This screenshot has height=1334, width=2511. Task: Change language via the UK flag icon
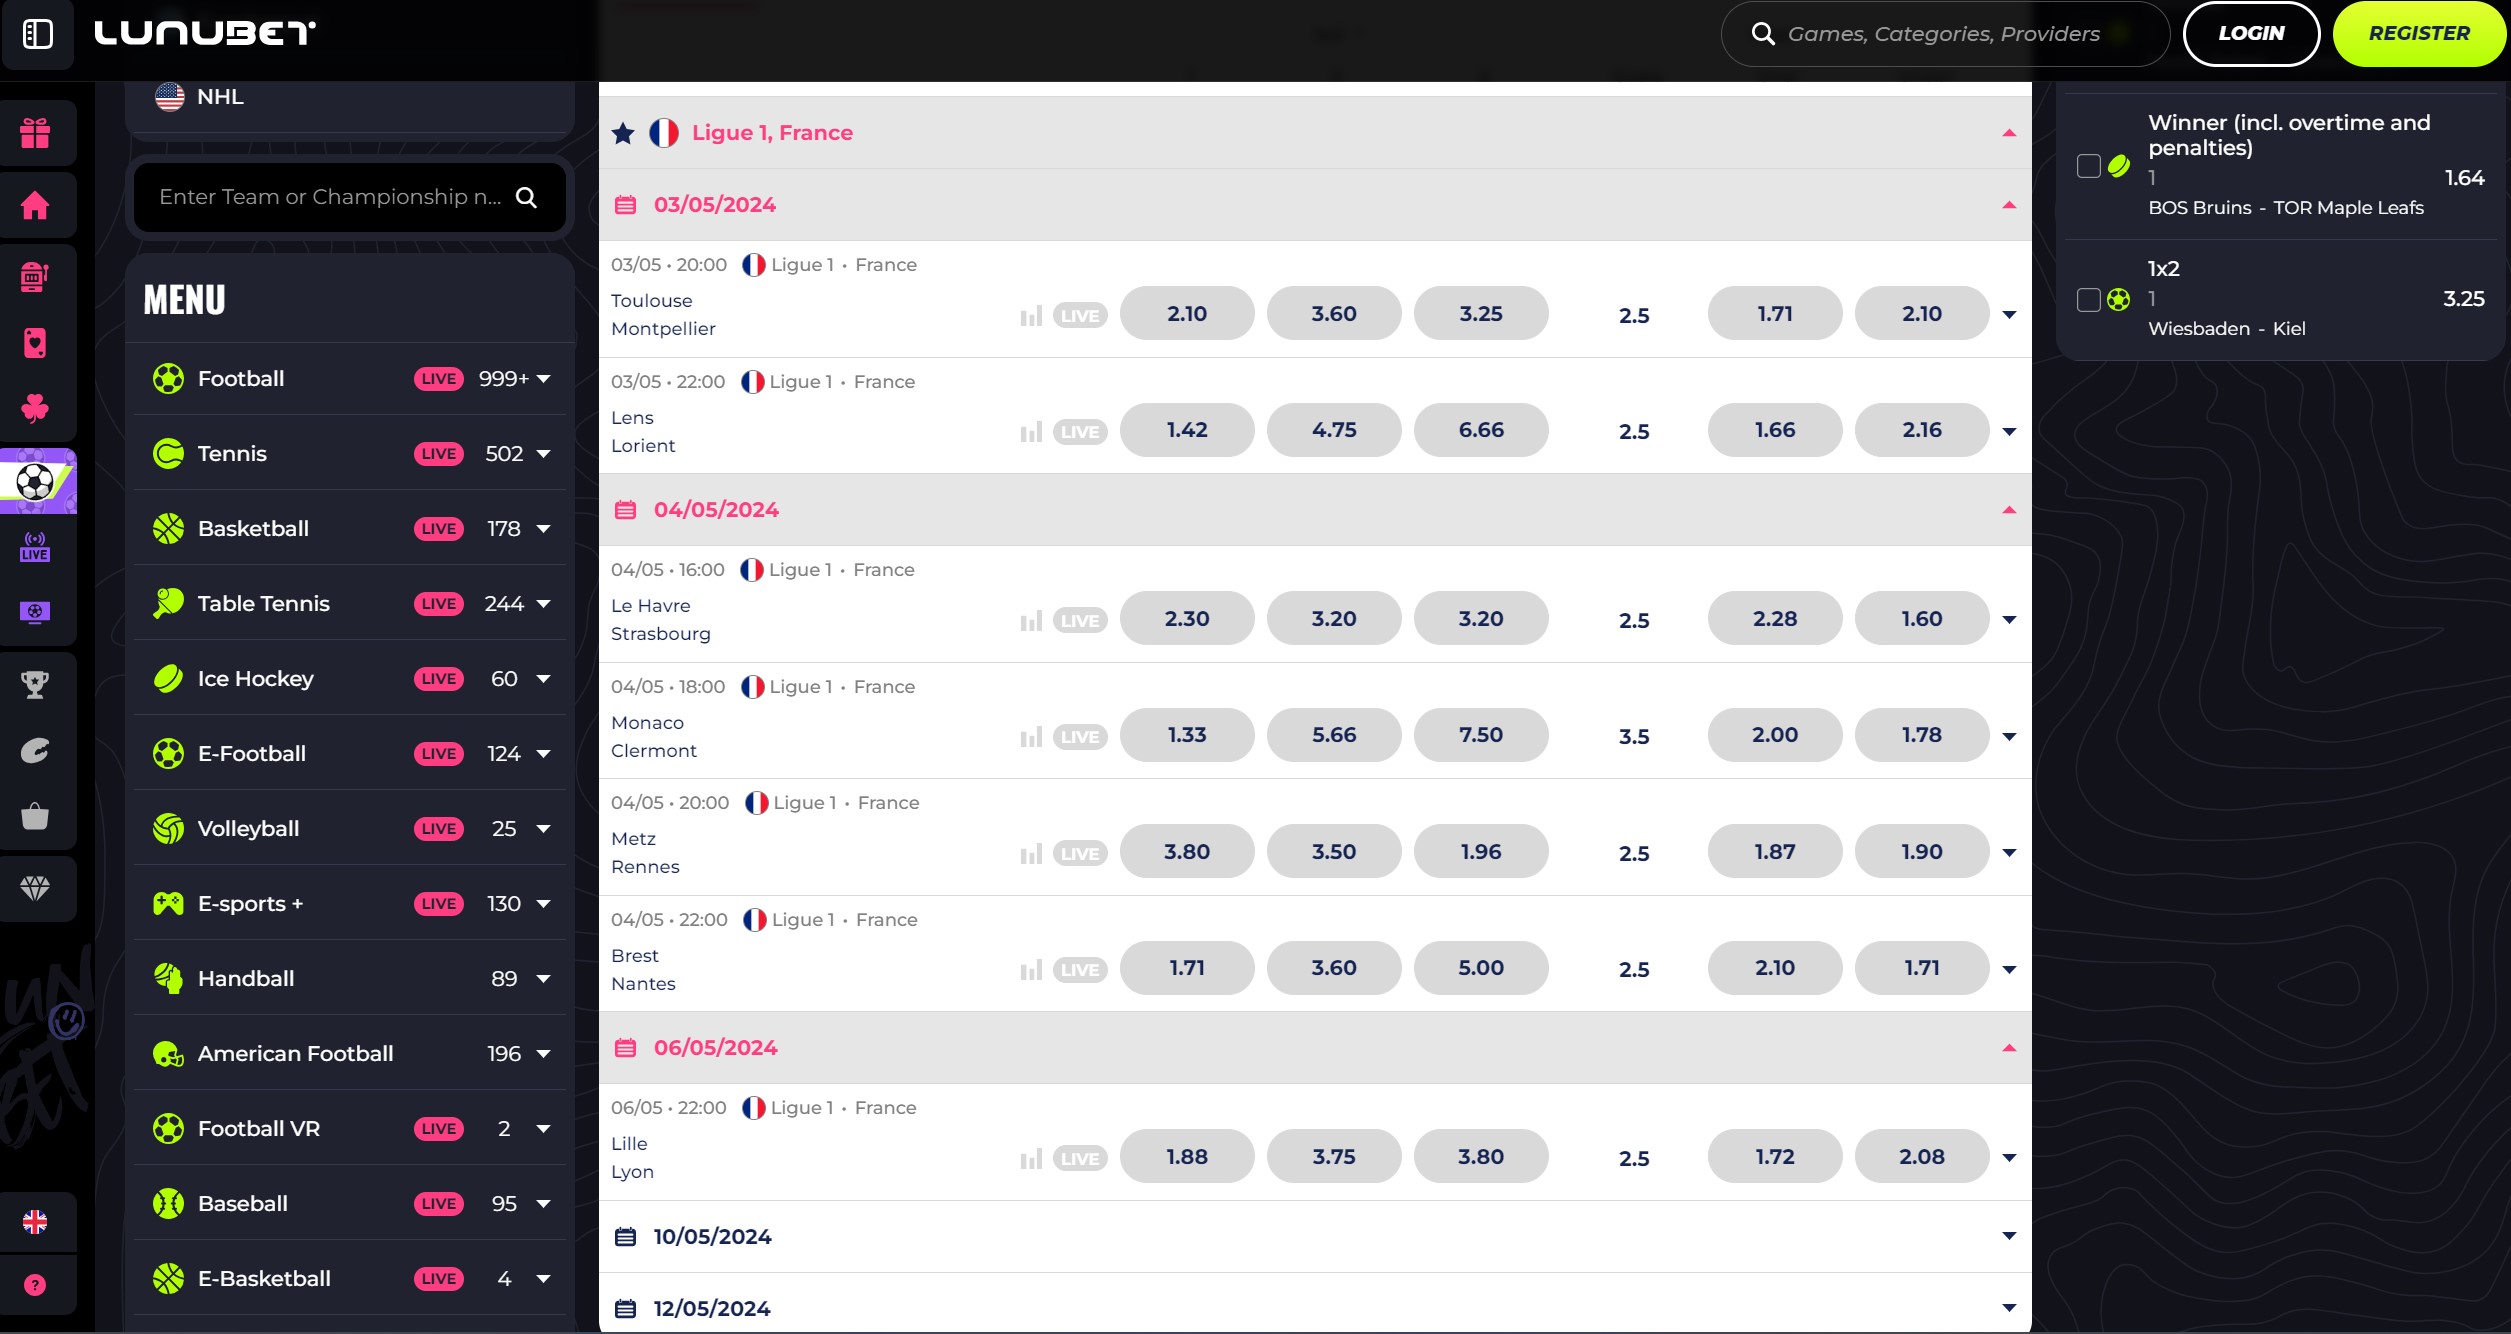(35, 1221)
